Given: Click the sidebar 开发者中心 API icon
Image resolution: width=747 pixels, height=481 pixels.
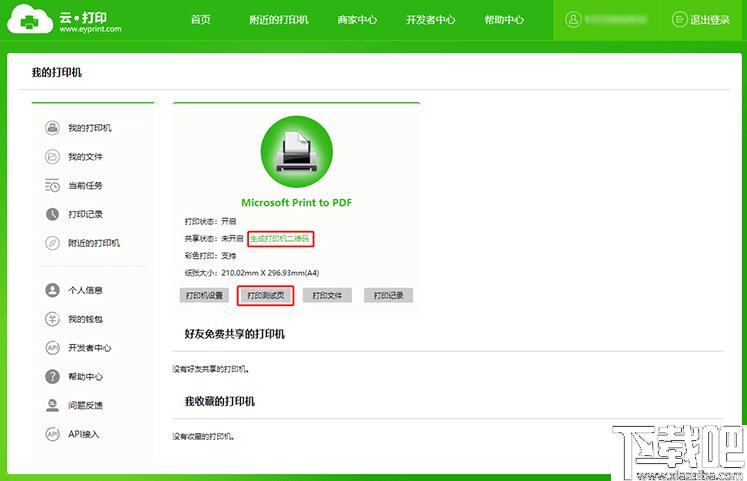Looking at the screenshot, I should coord(52,348).
